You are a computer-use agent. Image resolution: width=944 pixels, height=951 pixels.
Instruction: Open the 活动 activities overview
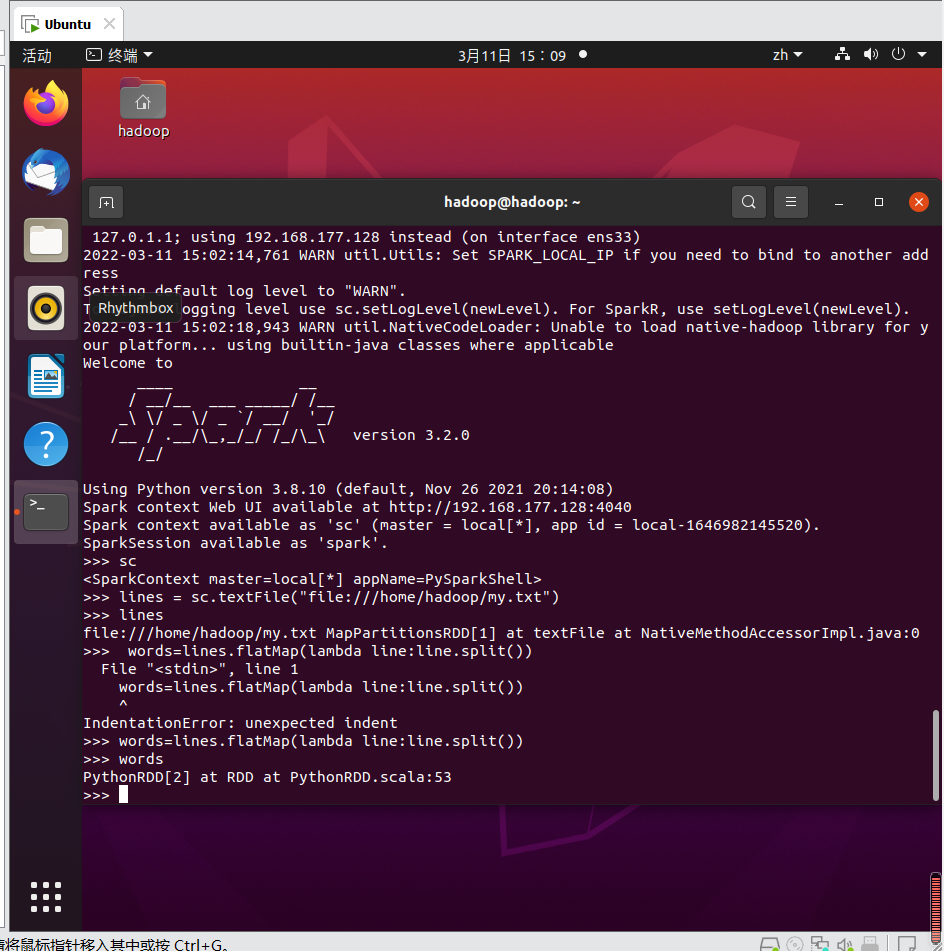tap(37, 56)
